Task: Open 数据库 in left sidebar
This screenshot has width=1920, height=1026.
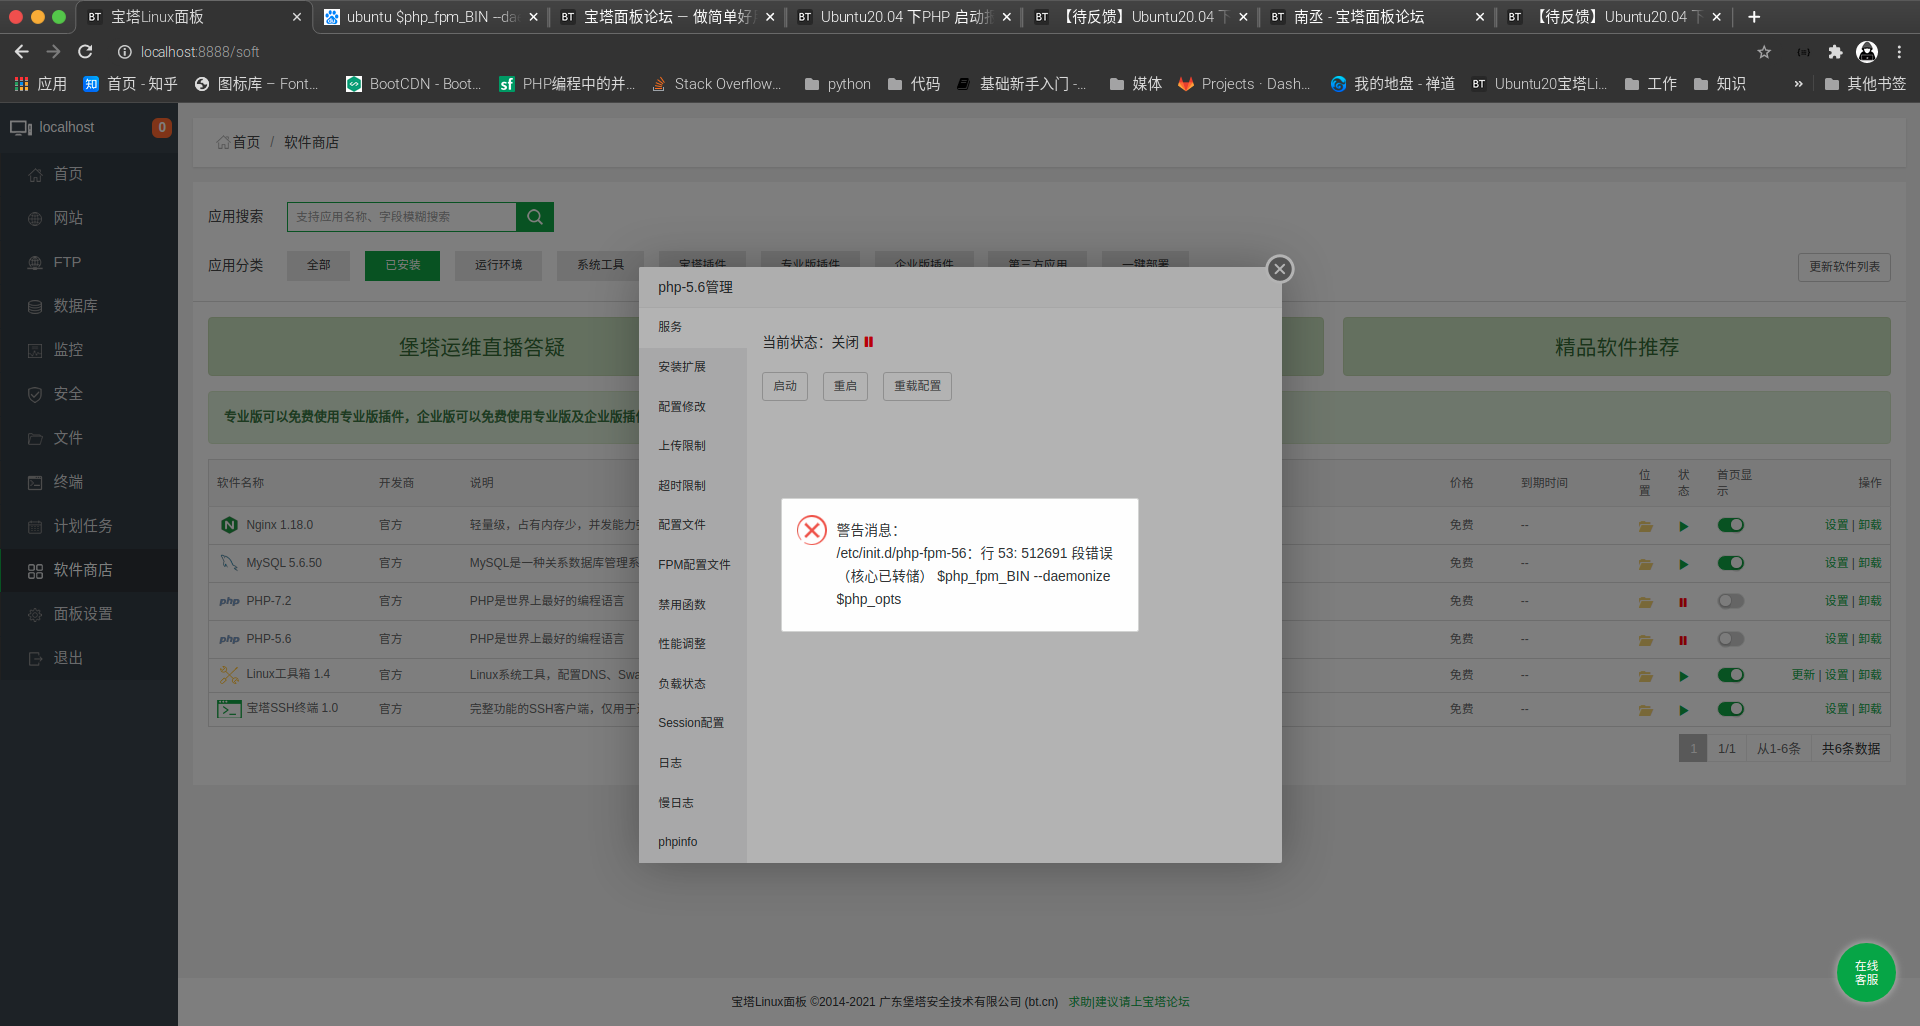Action: click(x=89, y=306)
